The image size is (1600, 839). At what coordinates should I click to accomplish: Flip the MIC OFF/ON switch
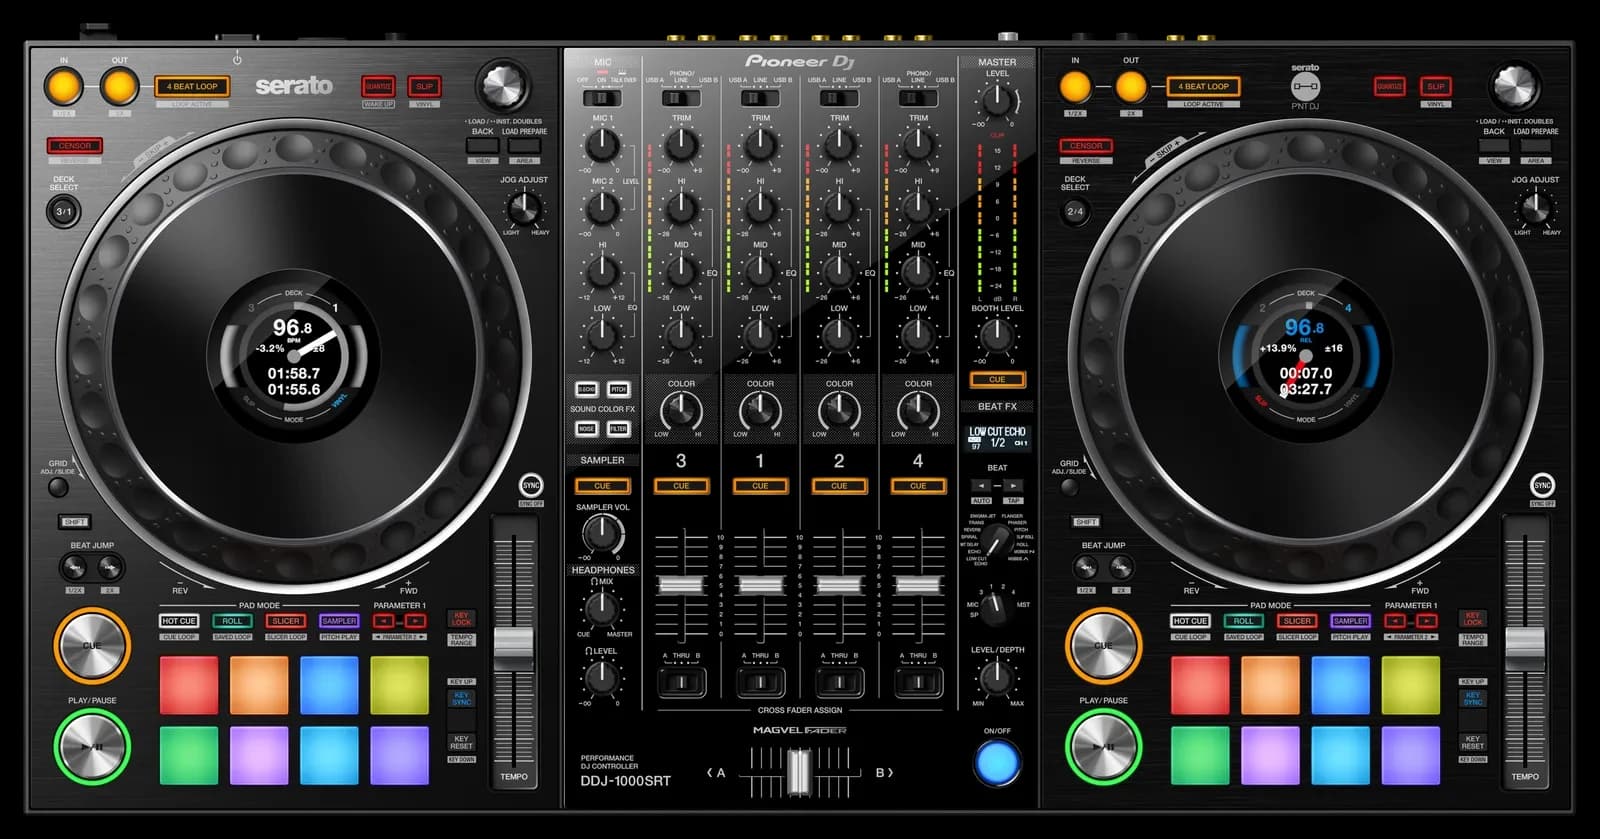[x=602, y=98]
